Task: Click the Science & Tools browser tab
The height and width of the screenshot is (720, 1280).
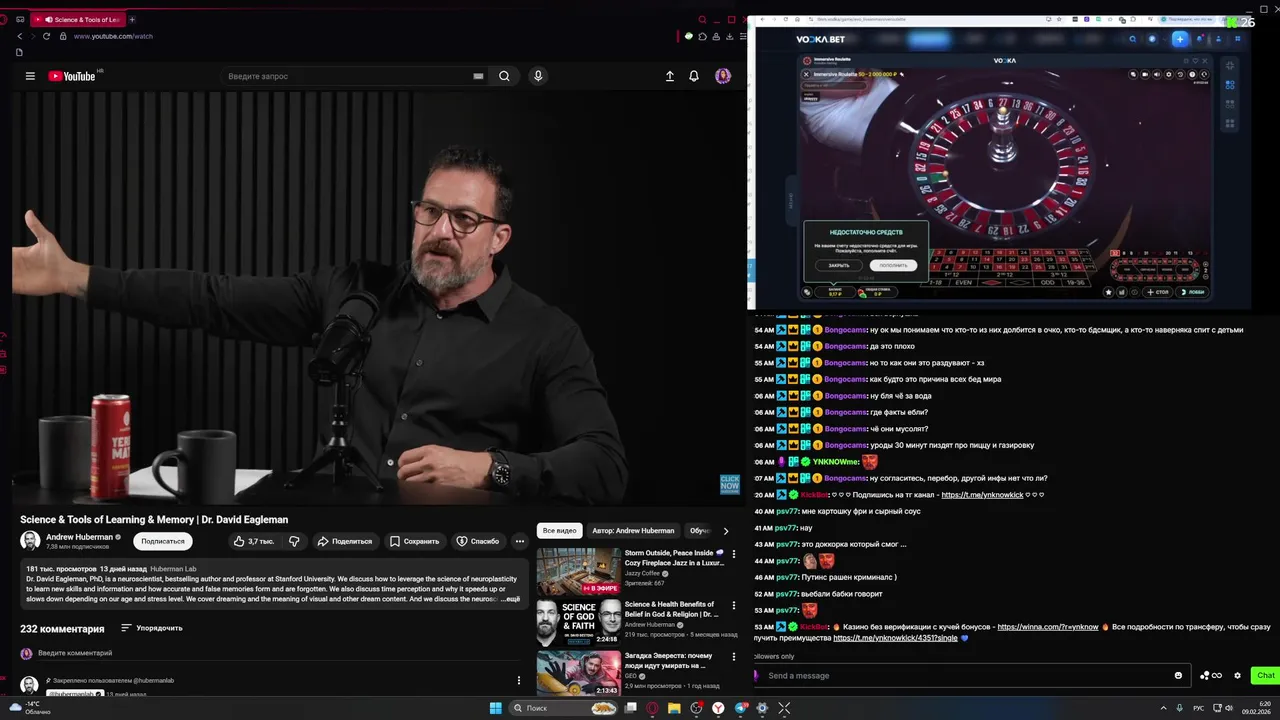Action: (80, 19)
